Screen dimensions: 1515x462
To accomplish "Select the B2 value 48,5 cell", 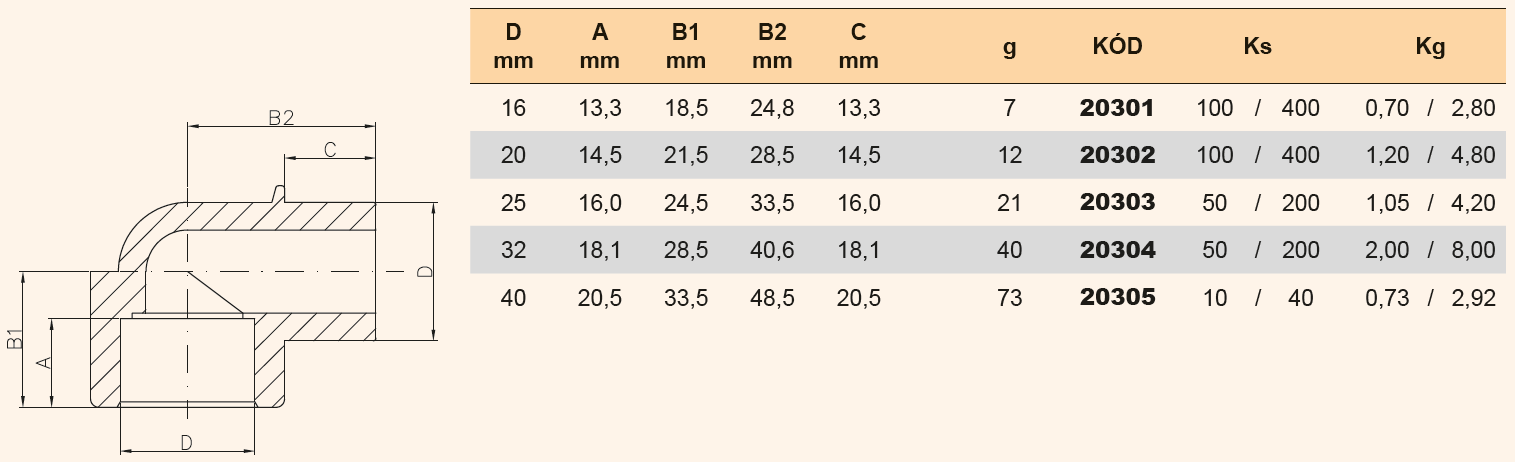I will [x=771, y=297].
